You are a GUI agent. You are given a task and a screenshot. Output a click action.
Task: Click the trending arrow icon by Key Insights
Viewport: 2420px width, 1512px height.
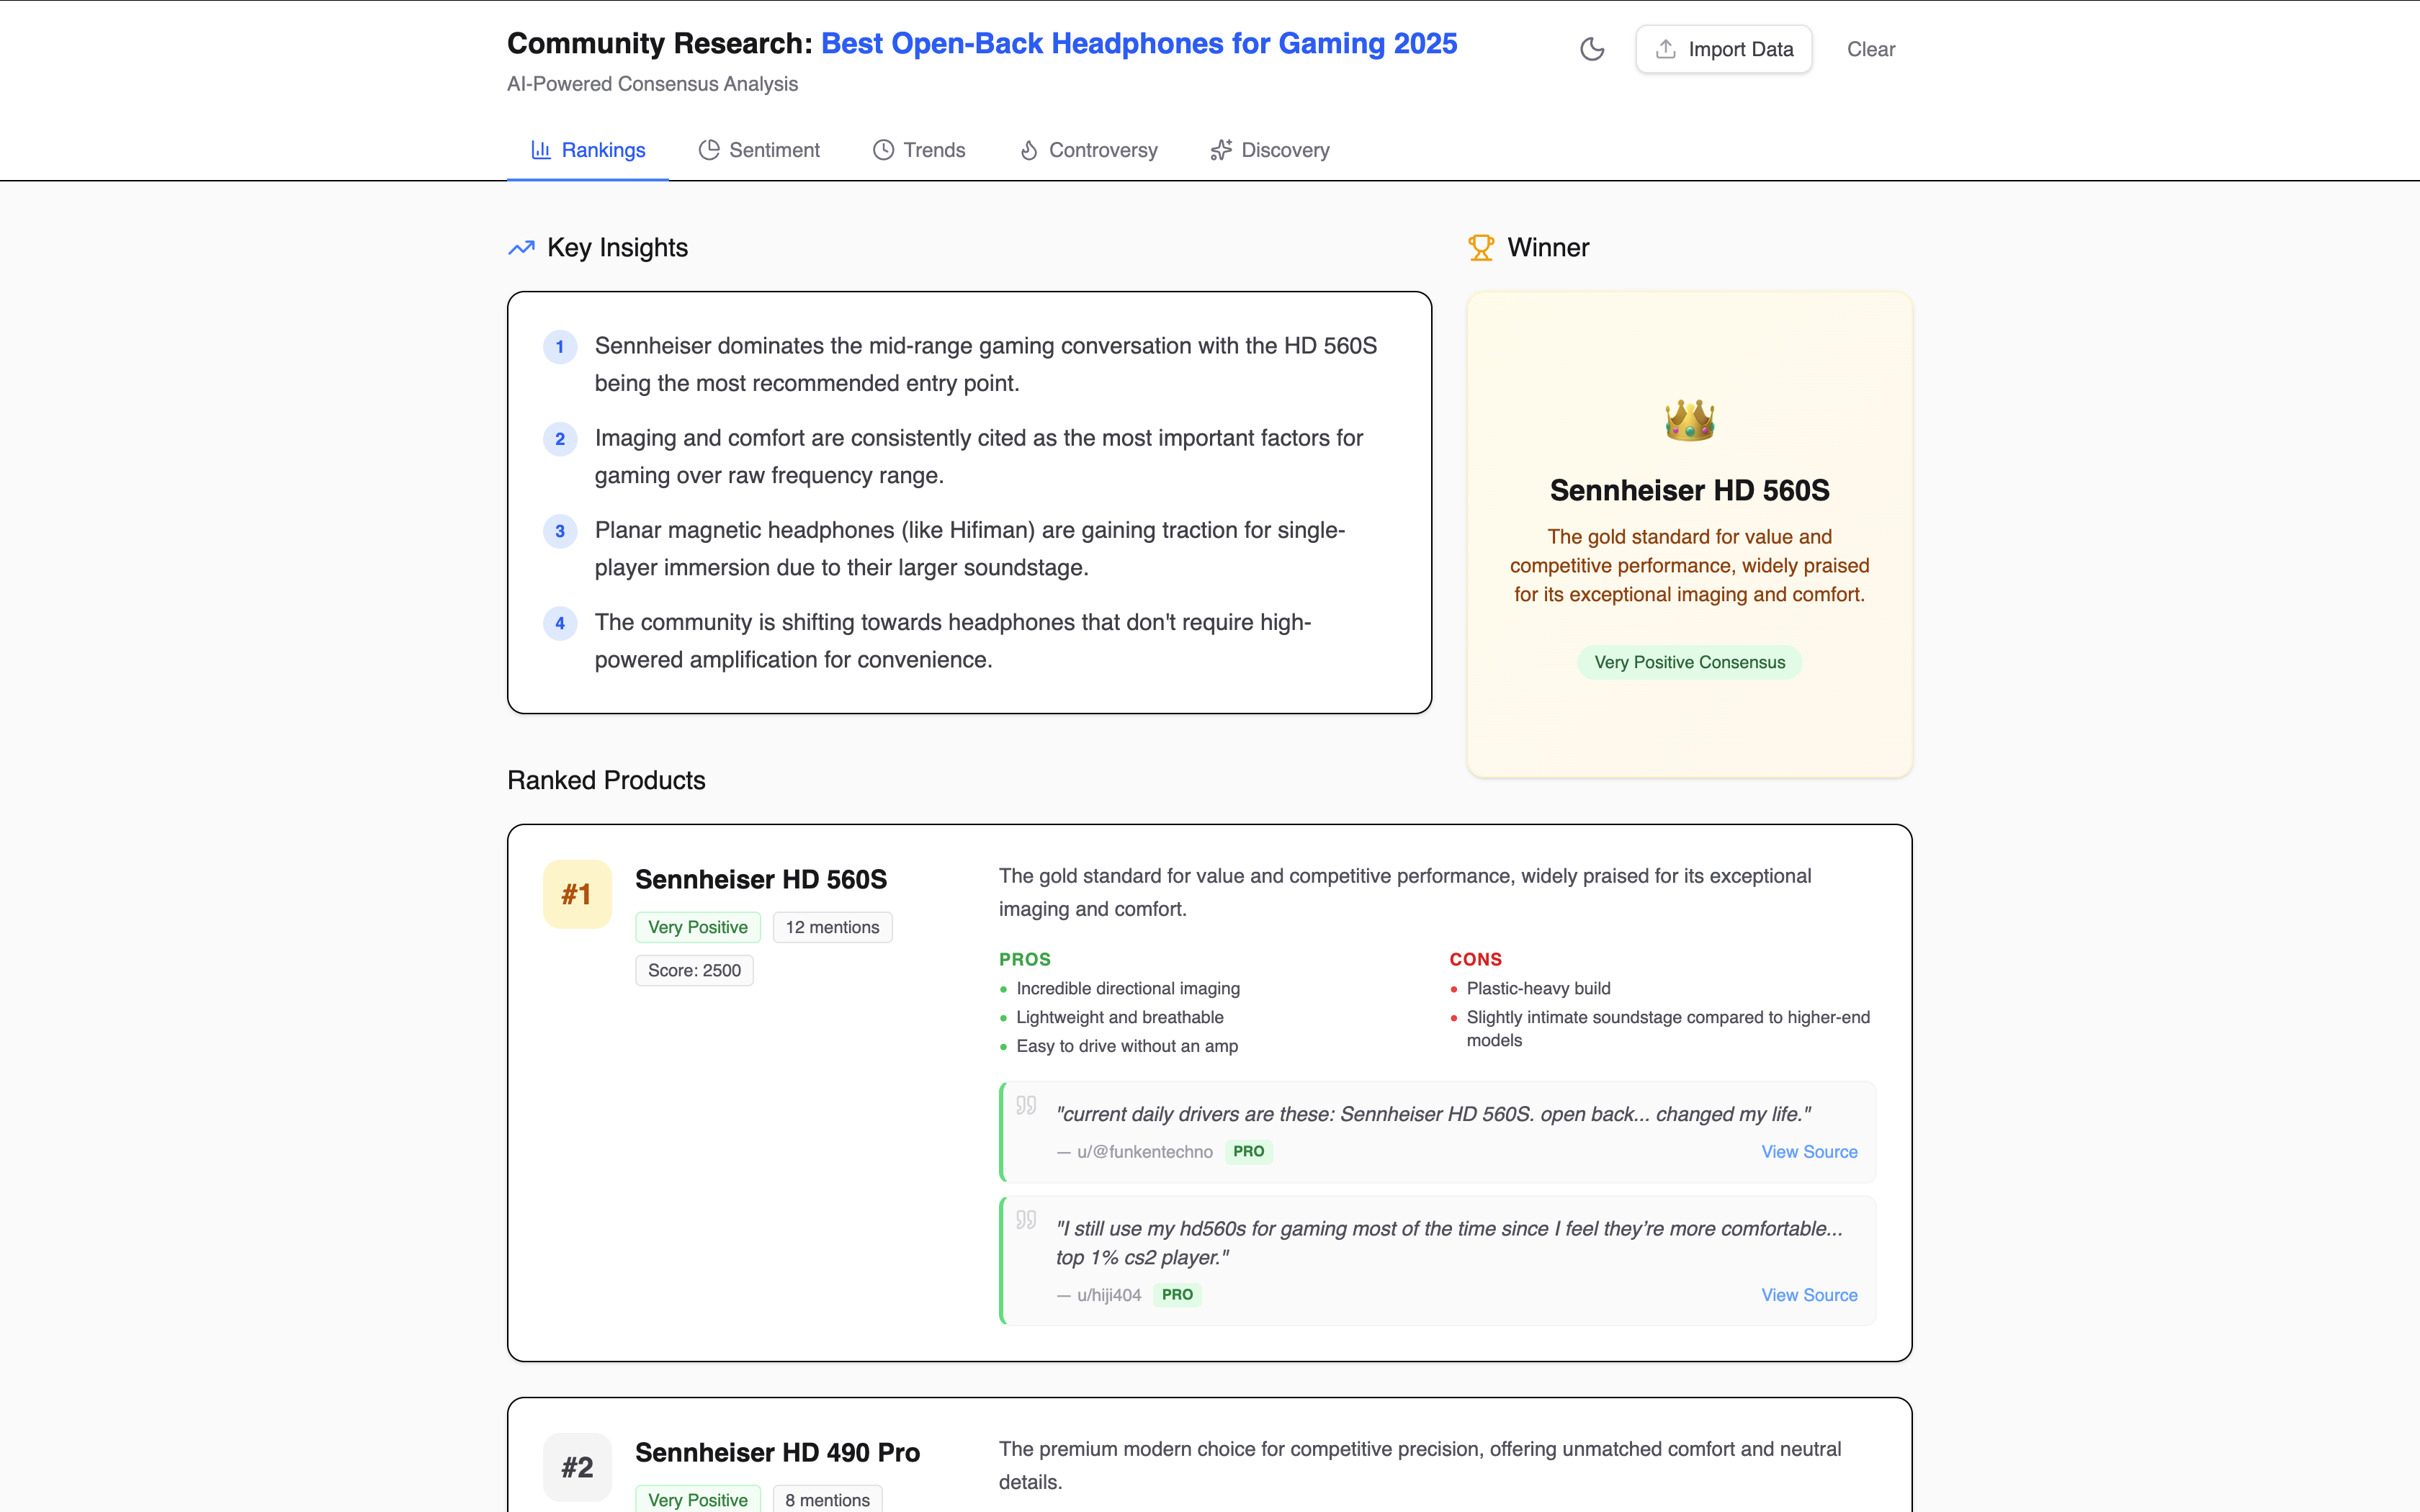(x=521, y=247)
